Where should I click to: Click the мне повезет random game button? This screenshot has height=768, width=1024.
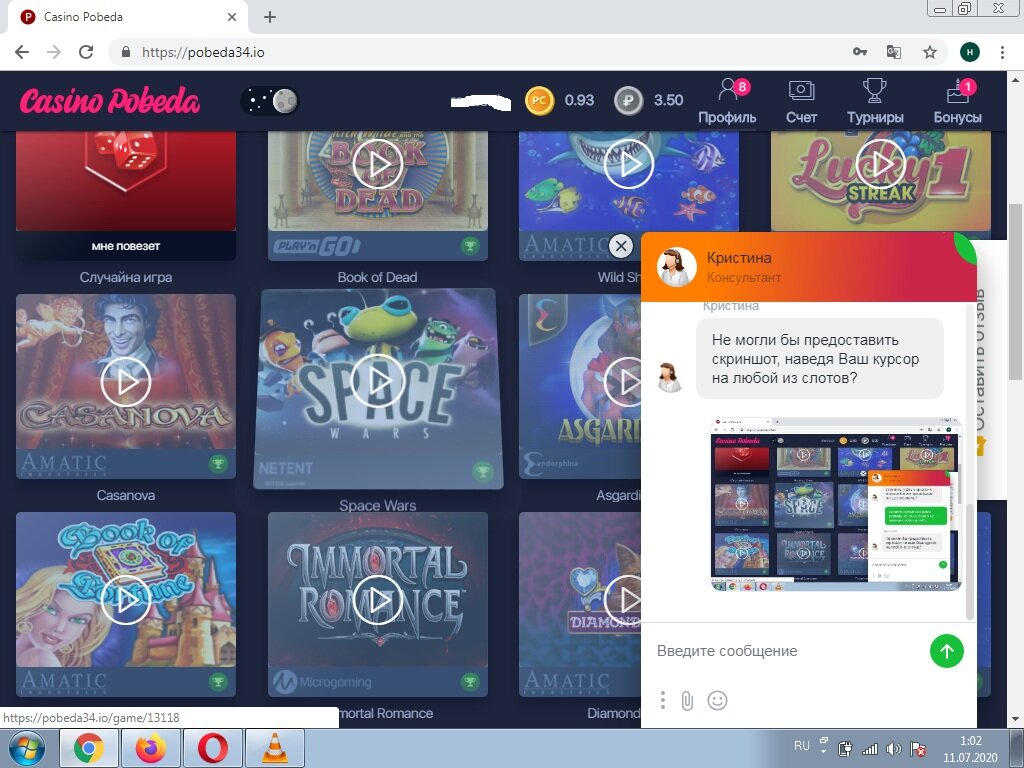point(125,246)
